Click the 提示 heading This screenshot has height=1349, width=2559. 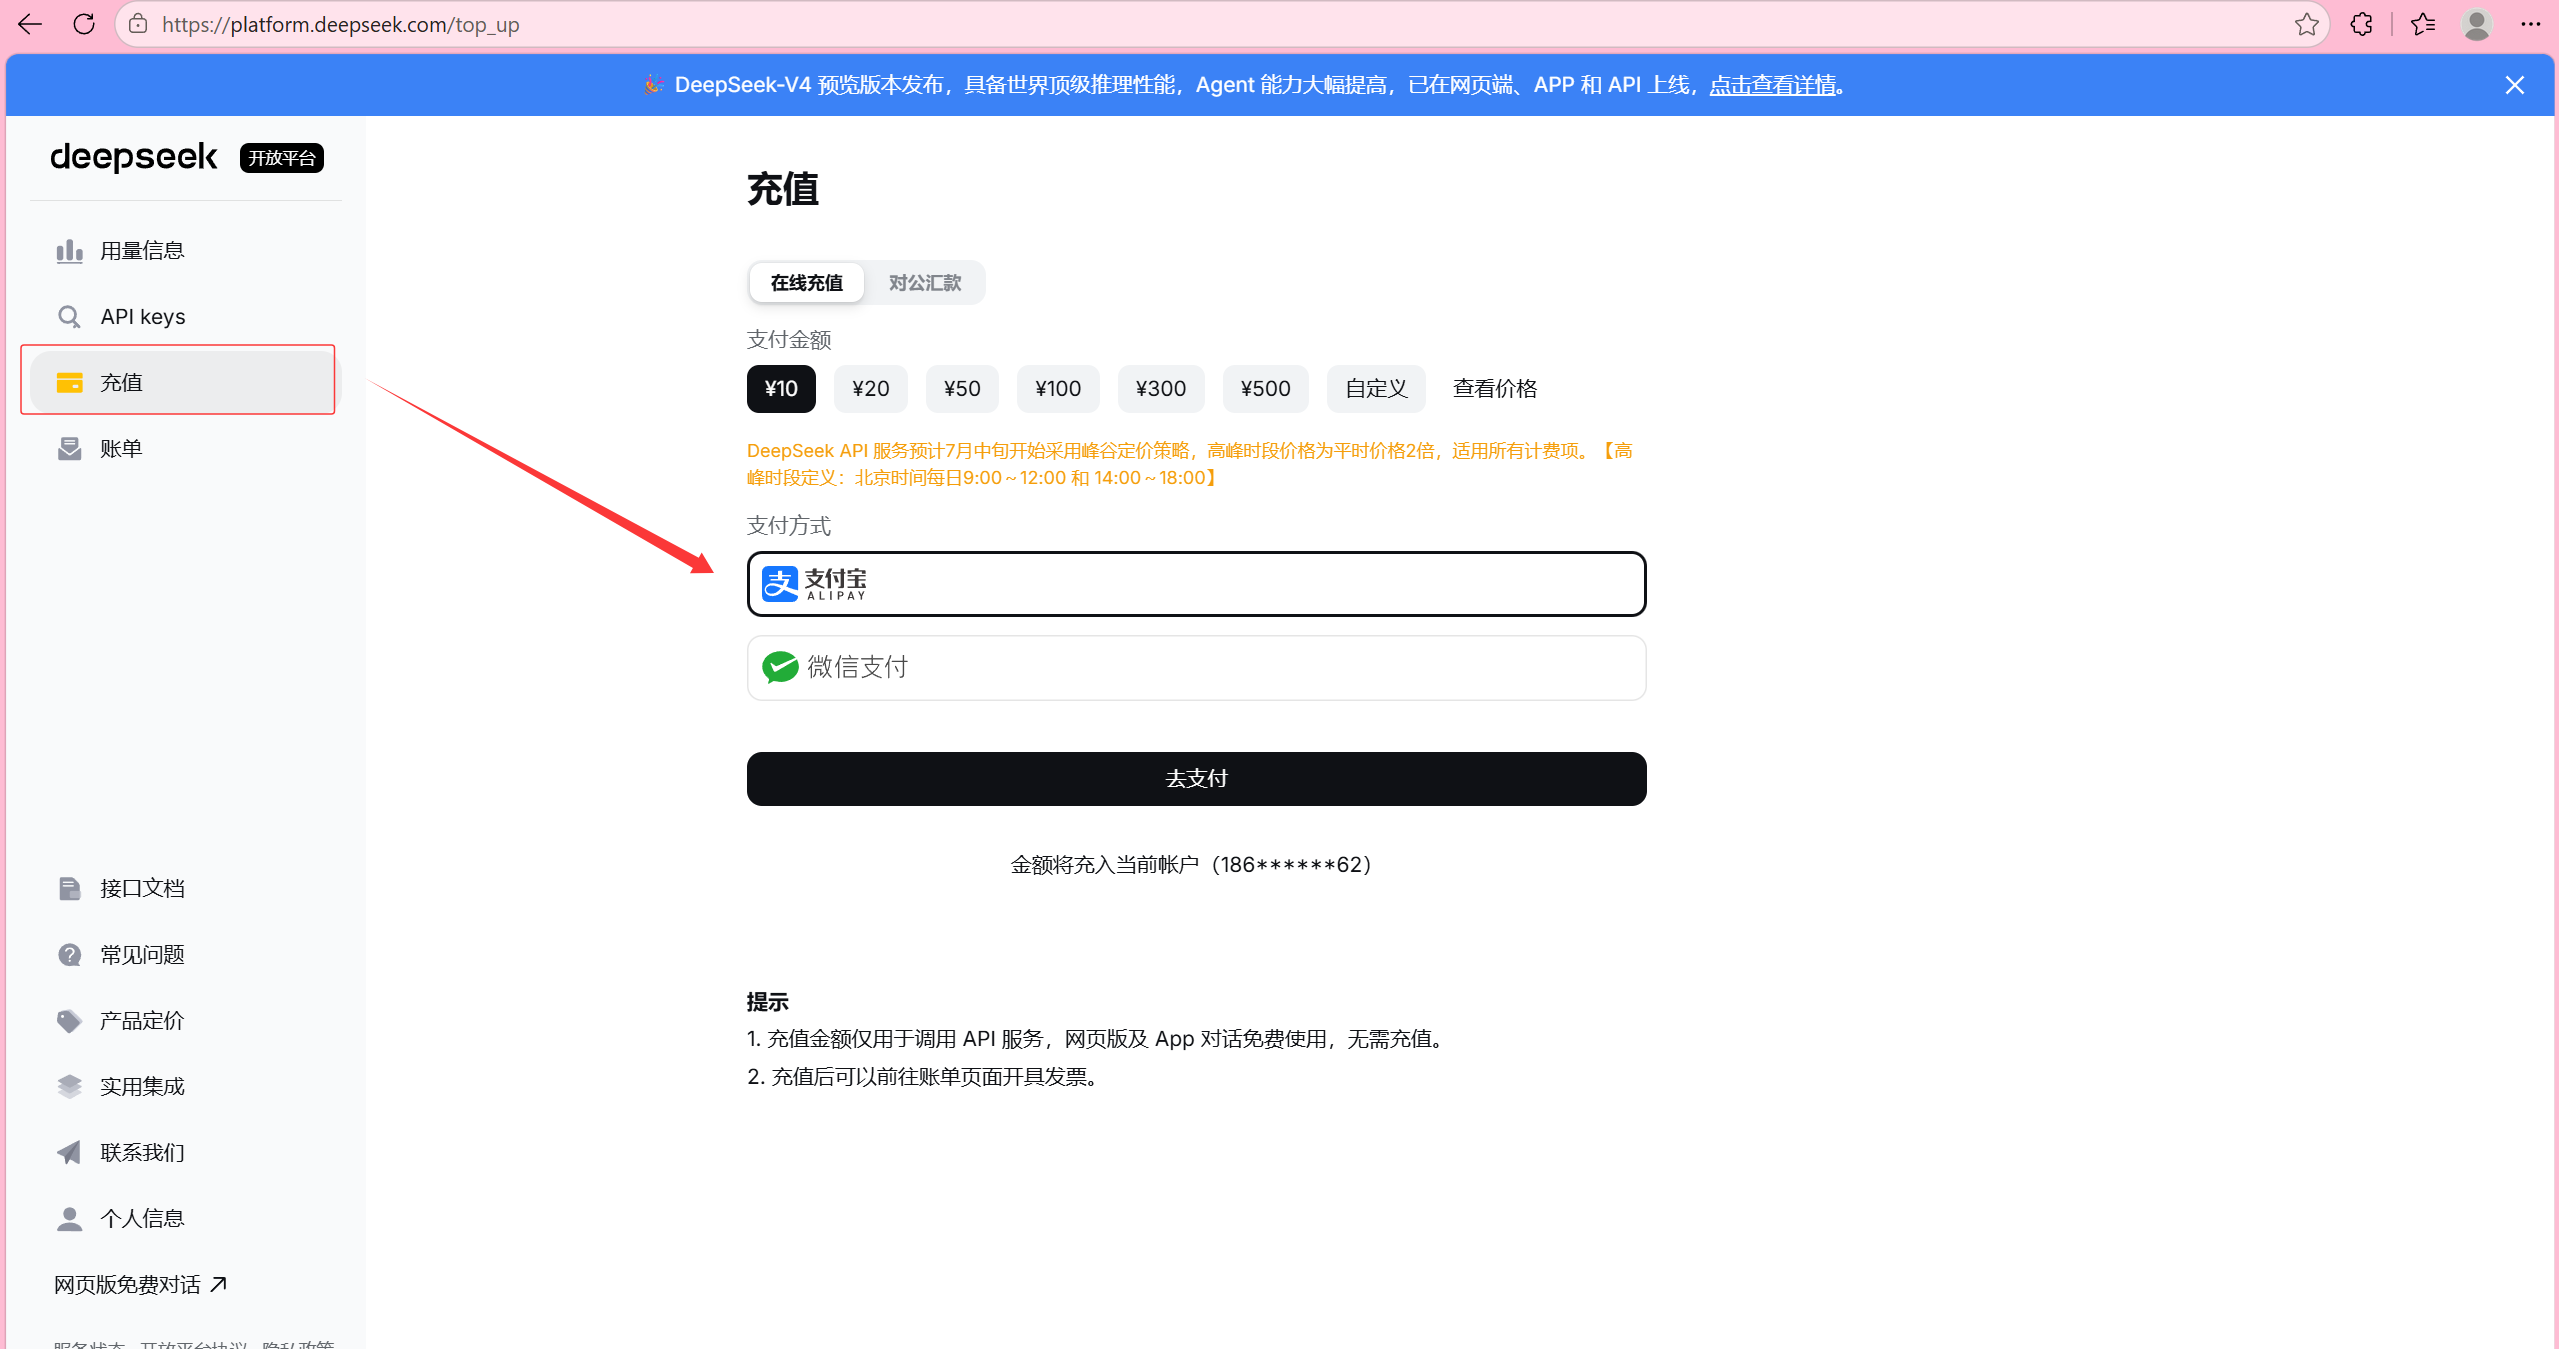pyautogui.click(x=768, y=1002)
